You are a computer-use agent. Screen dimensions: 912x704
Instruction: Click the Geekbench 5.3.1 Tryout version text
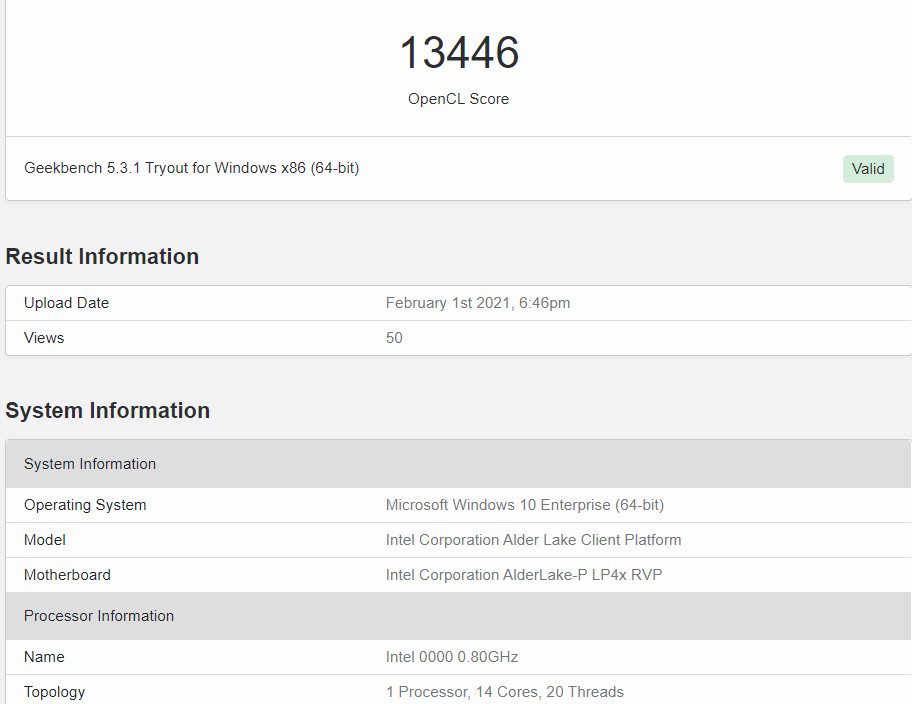coord(191,168)
